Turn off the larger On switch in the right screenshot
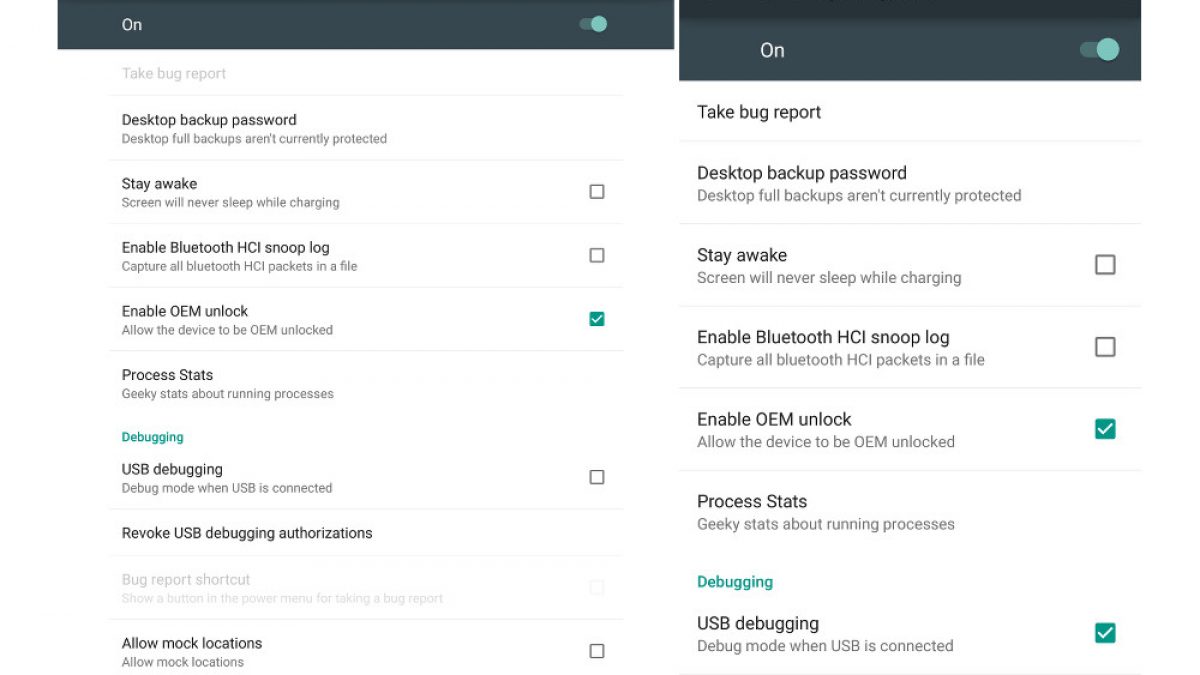Image resolution: width=1200 pixels, height=675 pixels. pos(1100,50)
